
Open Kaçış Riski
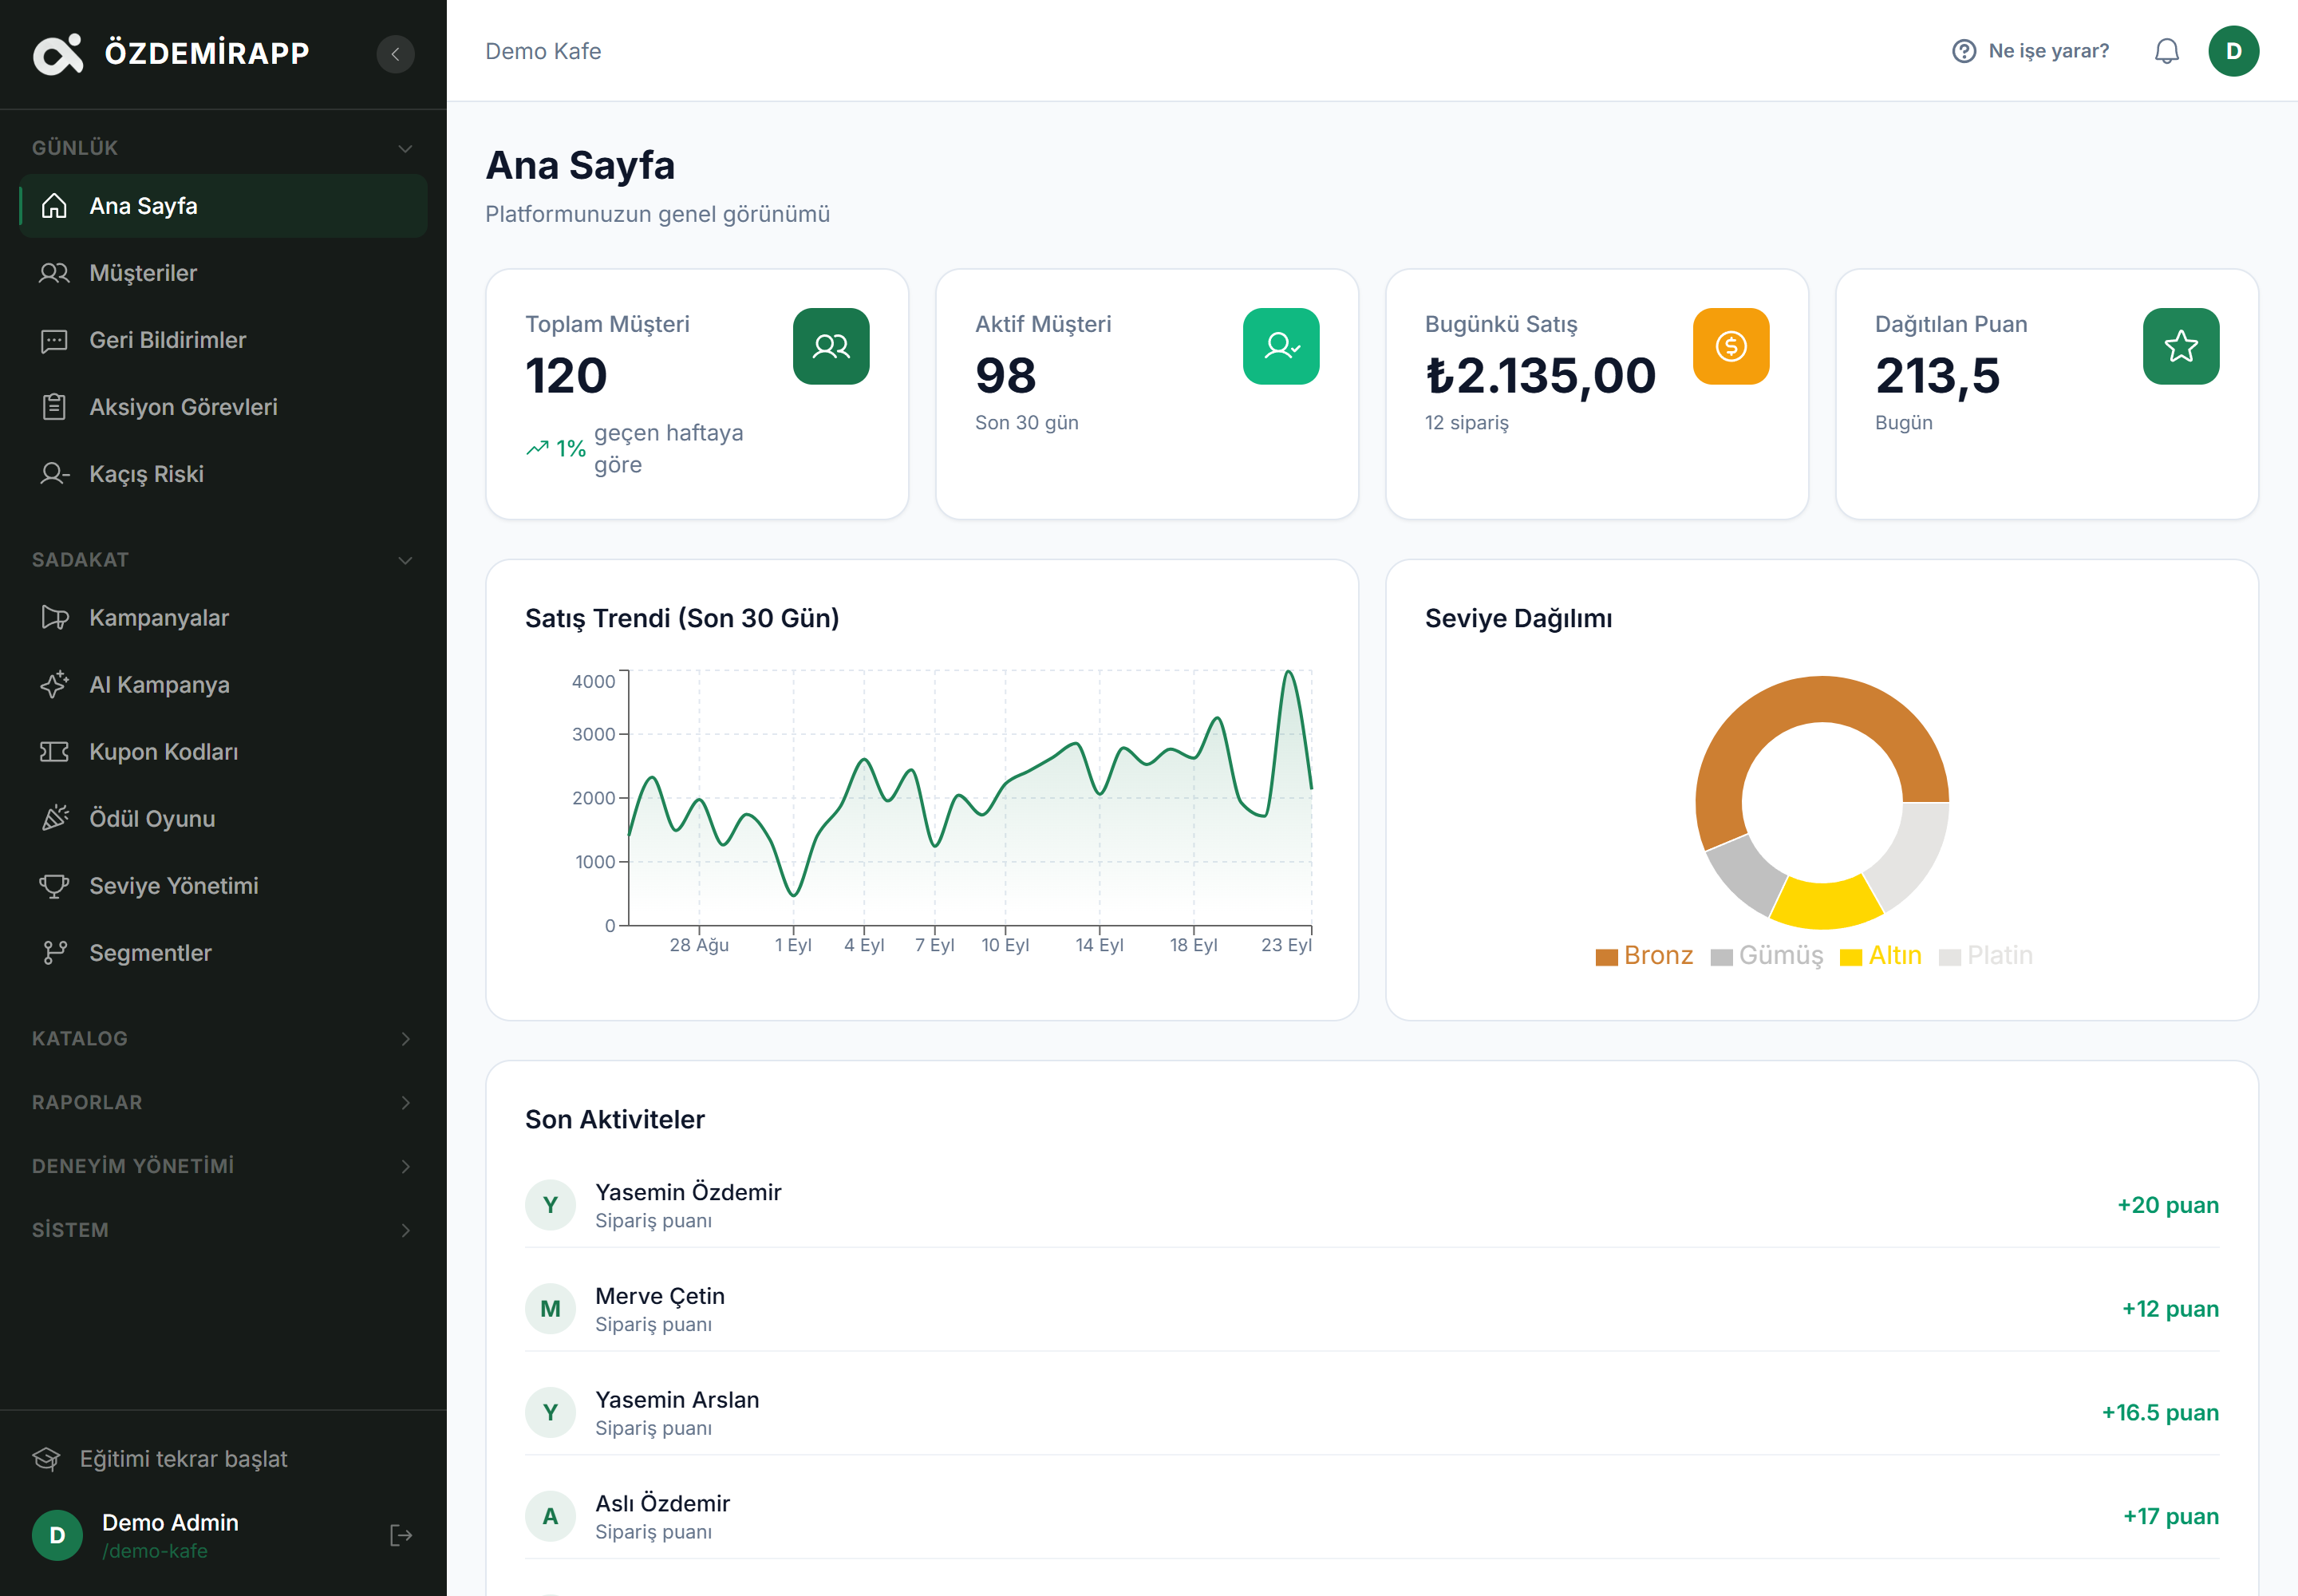pos(223,474)
